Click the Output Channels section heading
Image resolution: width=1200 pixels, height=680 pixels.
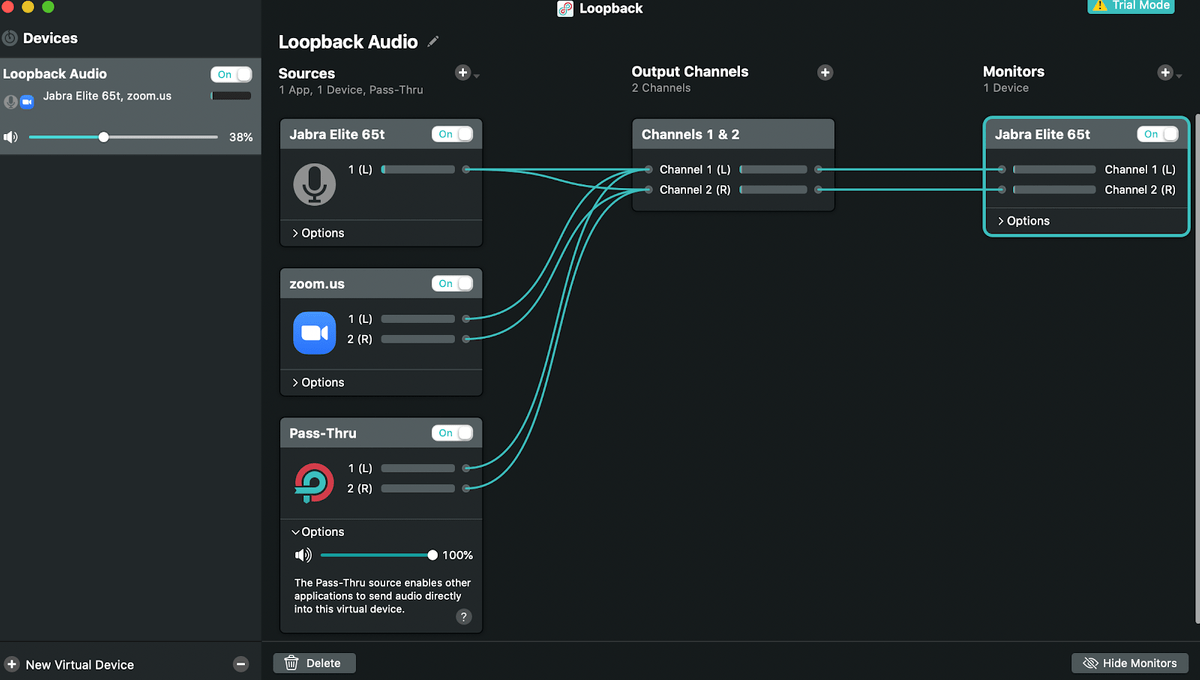[690, 72]
